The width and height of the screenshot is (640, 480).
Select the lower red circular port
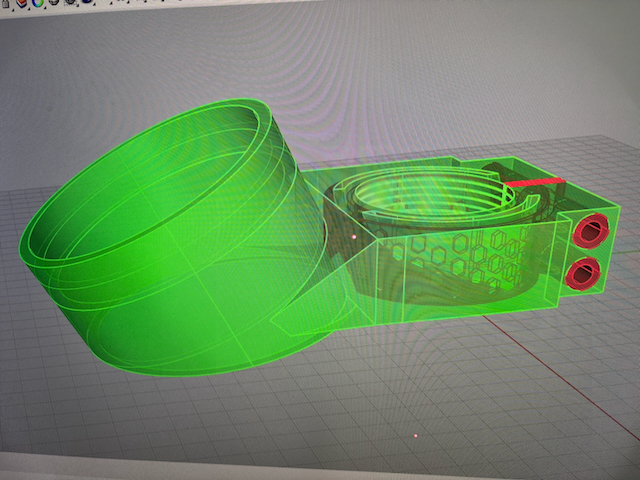583,273
